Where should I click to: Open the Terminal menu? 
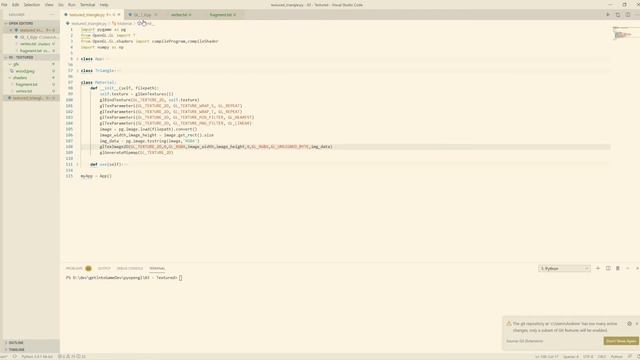pyautogui.click(x=87, y=5)
